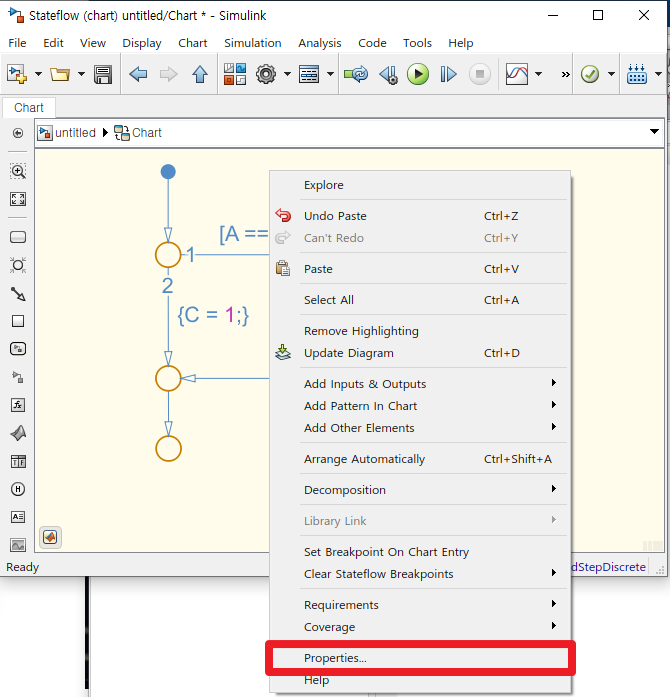Screen dimensions: 670x697
Task: Click the Build Model toolbar icon
Action: click(x=637, y=74)
